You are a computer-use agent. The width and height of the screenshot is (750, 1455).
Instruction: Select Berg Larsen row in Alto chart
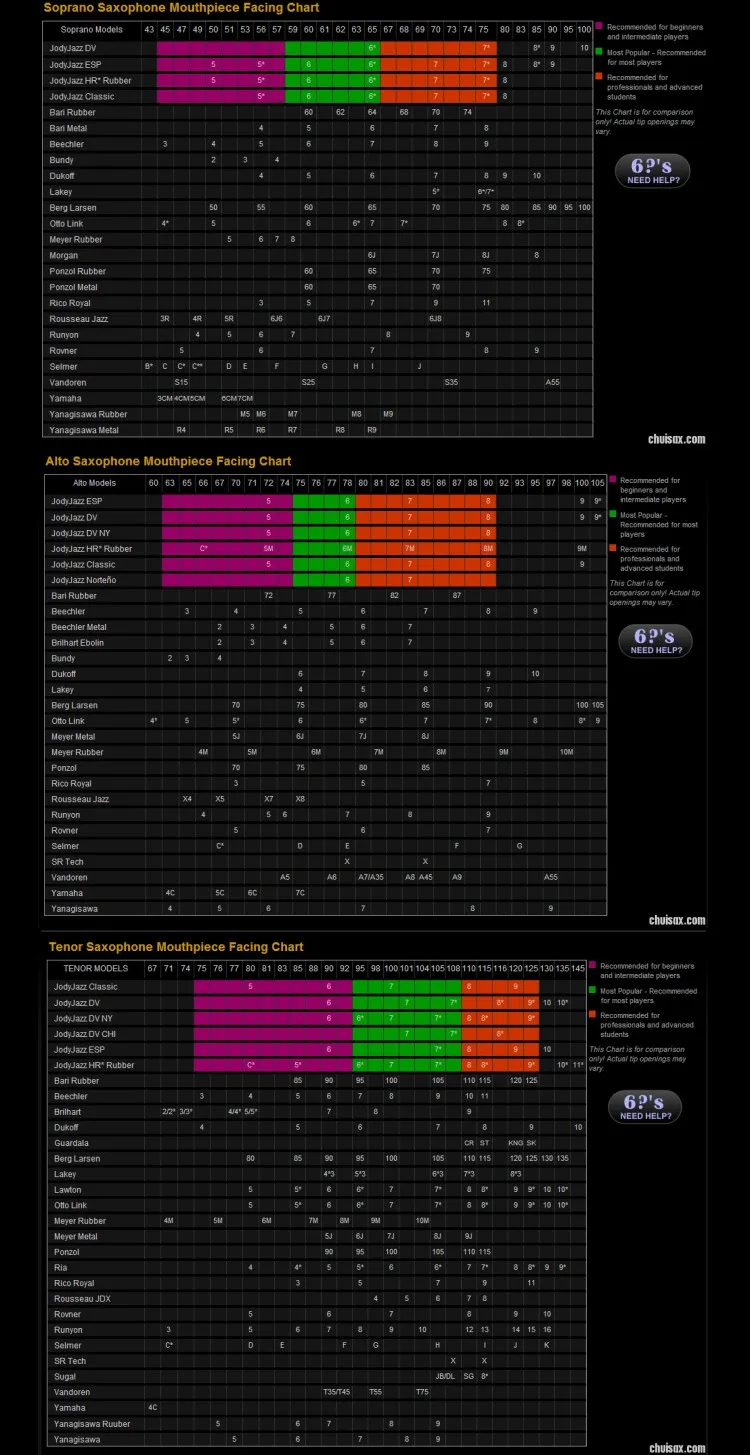tap(327, 705)
